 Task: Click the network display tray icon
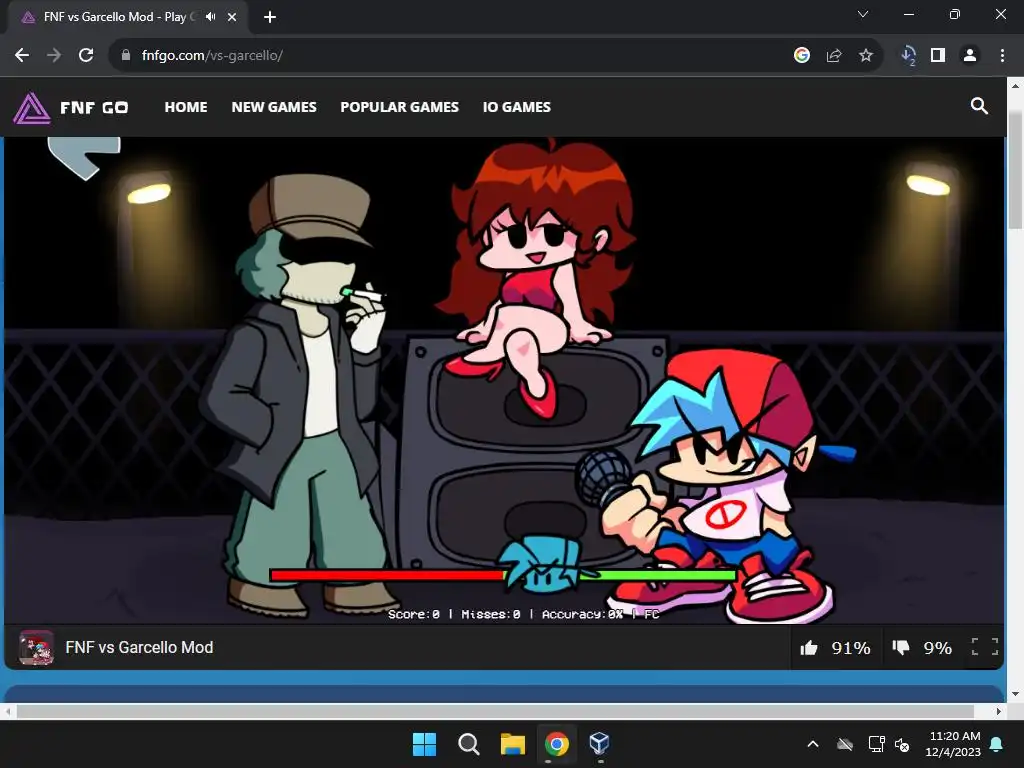pyautogui.click(x=876, y=744)
